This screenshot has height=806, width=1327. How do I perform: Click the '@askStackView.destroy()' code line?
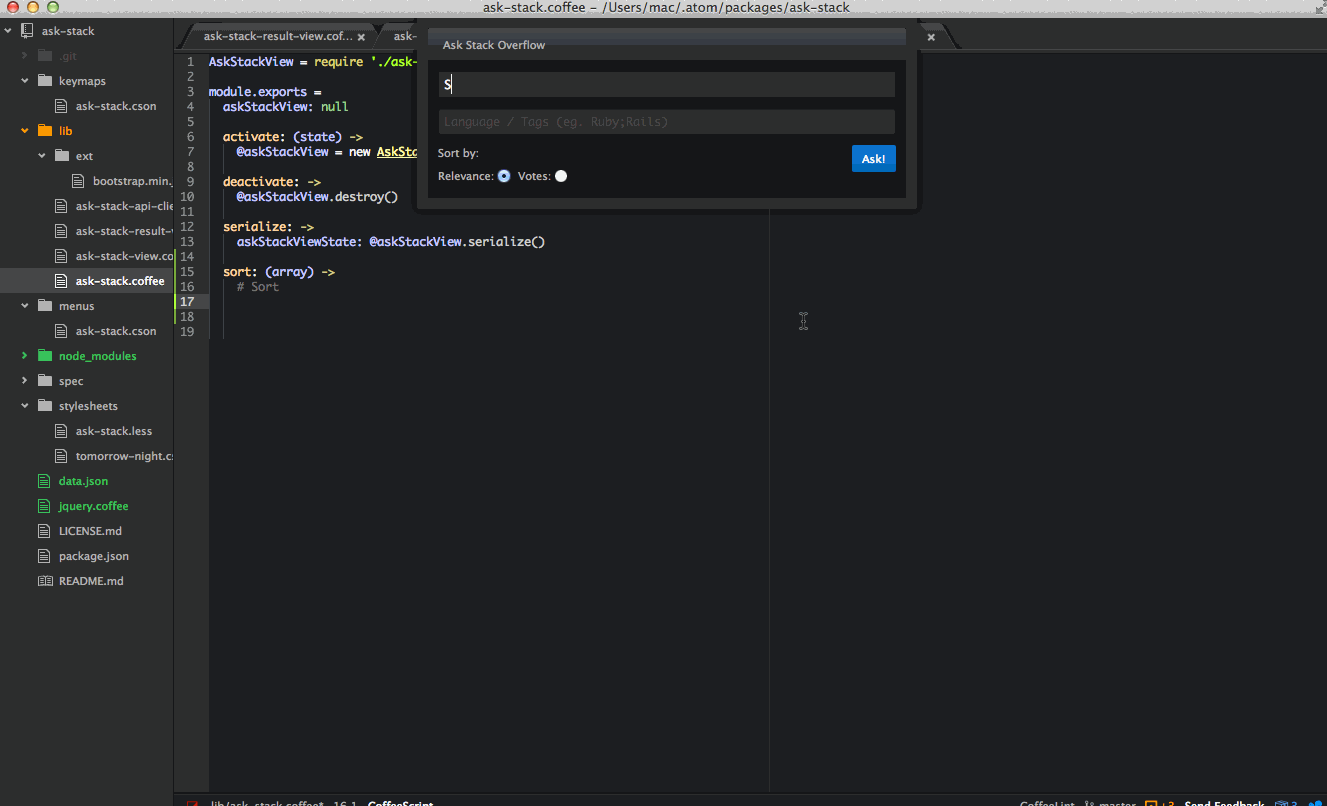317,197
